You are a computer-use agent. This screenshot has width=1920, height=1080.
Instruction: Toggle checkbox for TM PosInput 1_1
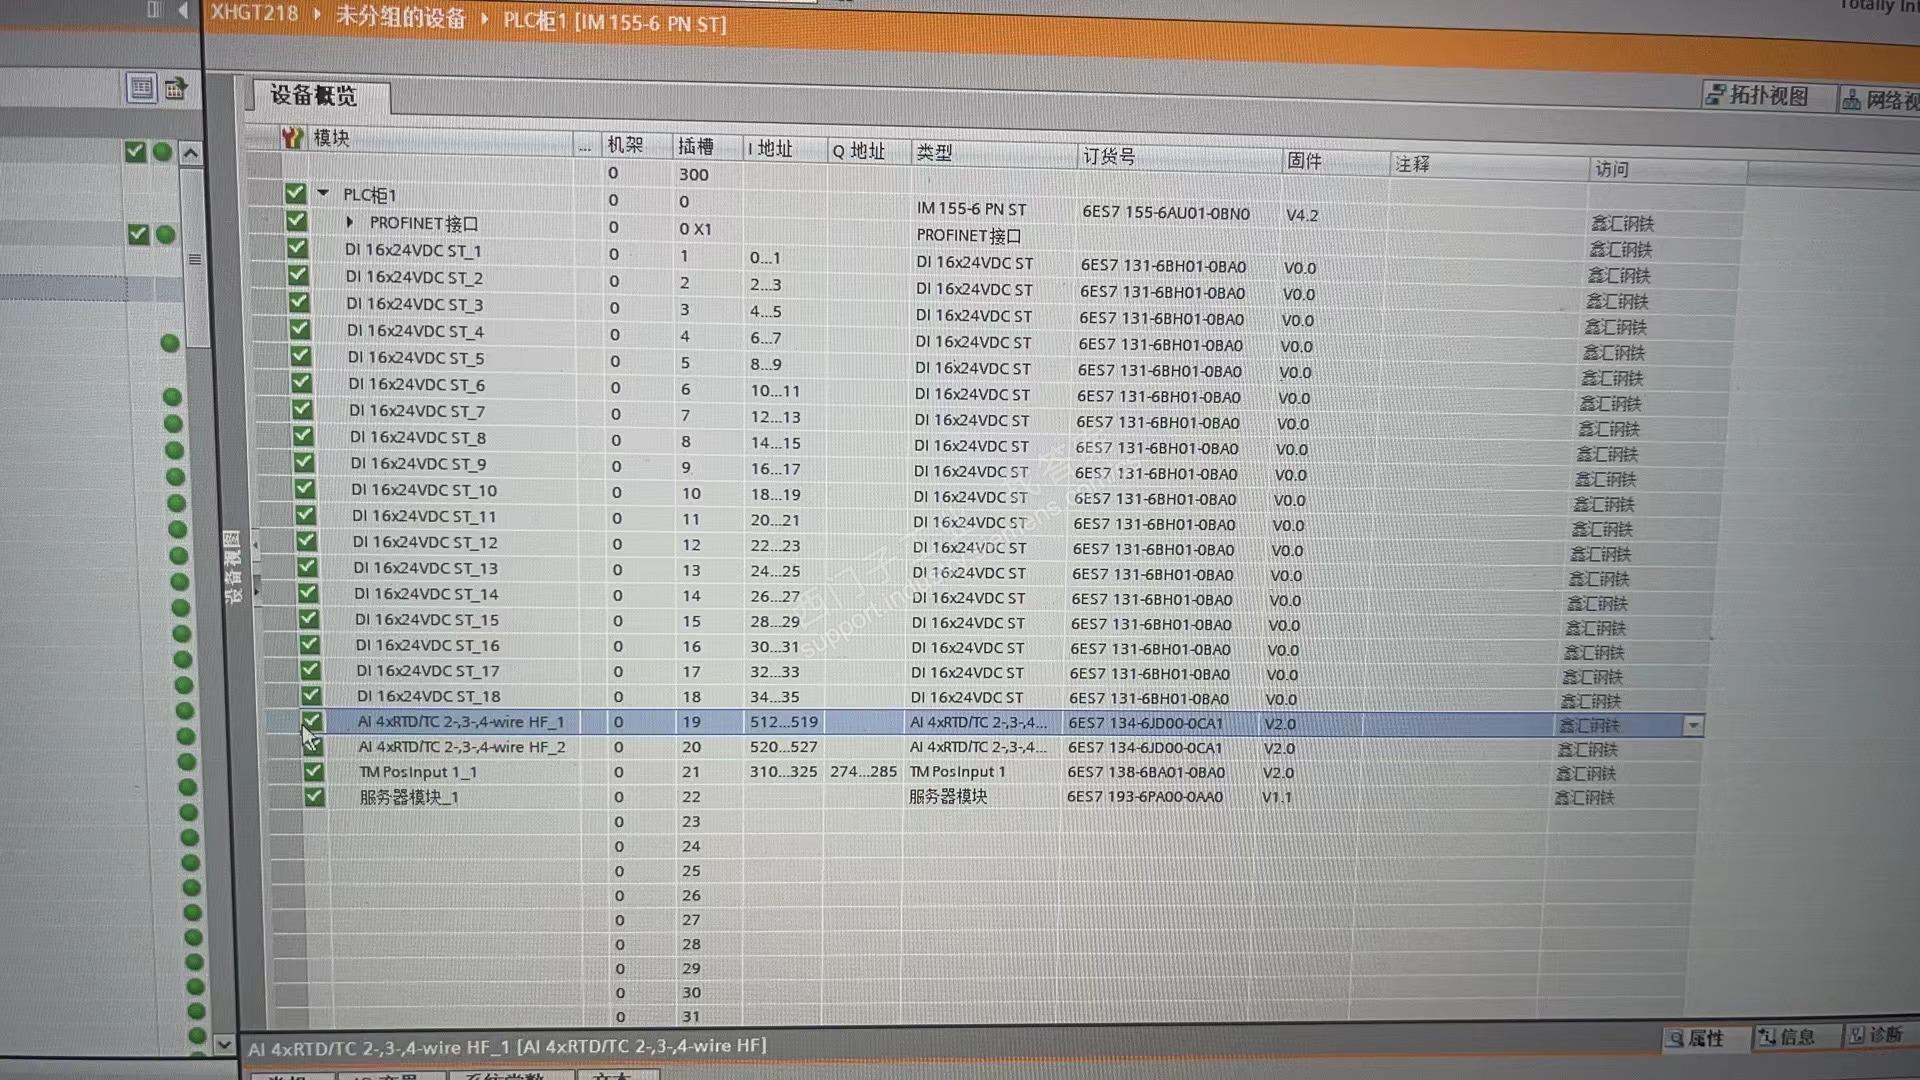(x=313, y=771)
